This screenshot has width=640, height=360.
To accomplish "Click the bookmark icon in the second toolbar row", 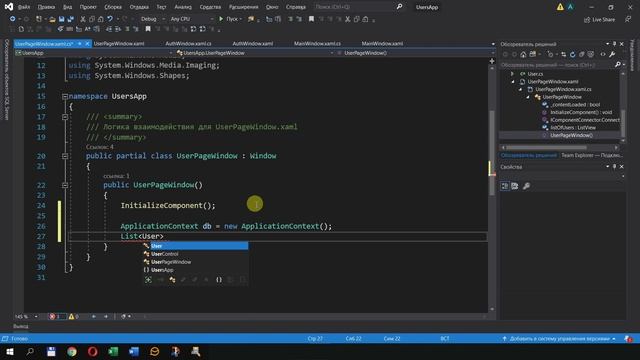I will point(148,29).
